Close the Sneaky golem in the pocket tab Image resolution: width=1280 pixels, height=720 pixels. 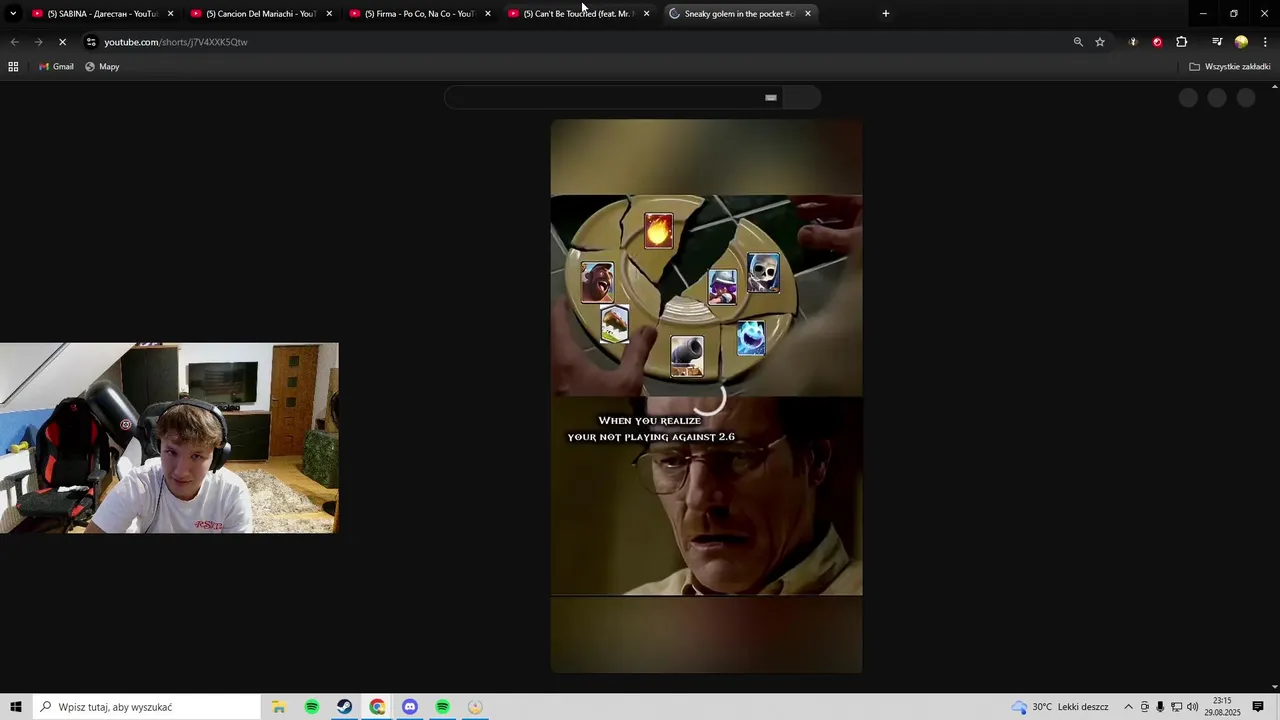[x=808, y=14]
